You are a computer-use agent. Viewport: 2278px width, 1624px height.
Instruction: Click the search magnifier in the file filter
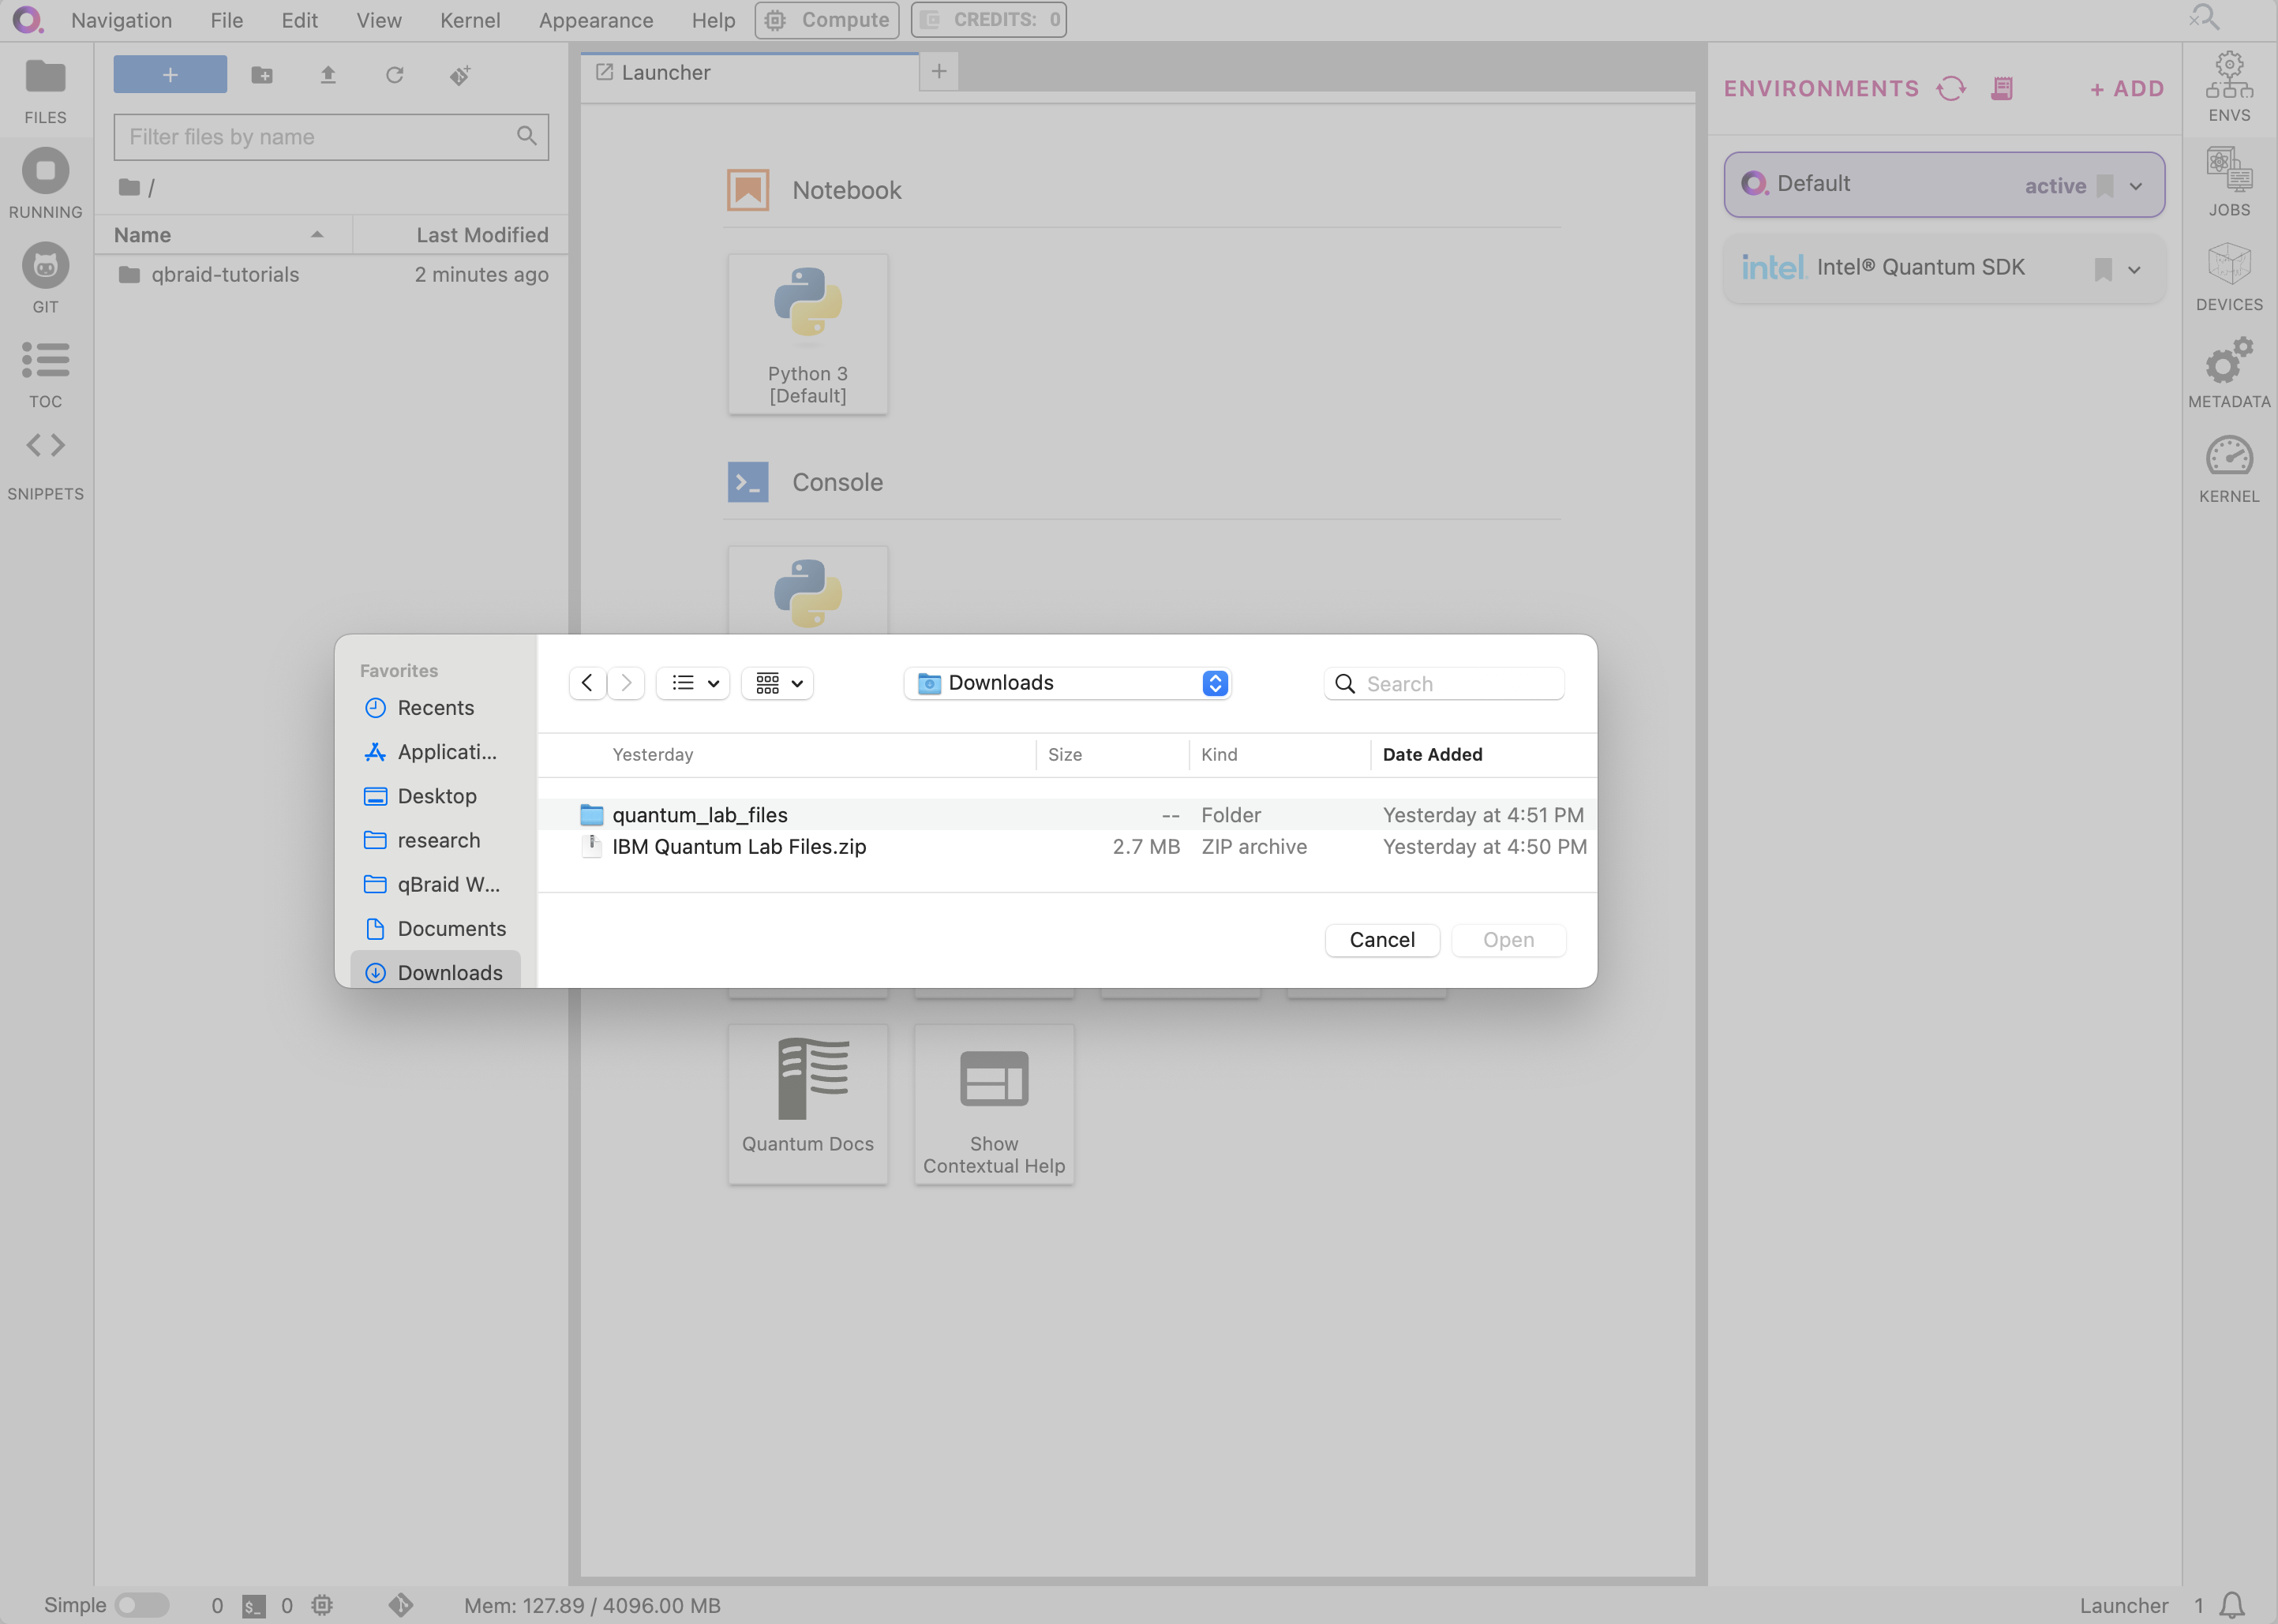pos(526,136)
